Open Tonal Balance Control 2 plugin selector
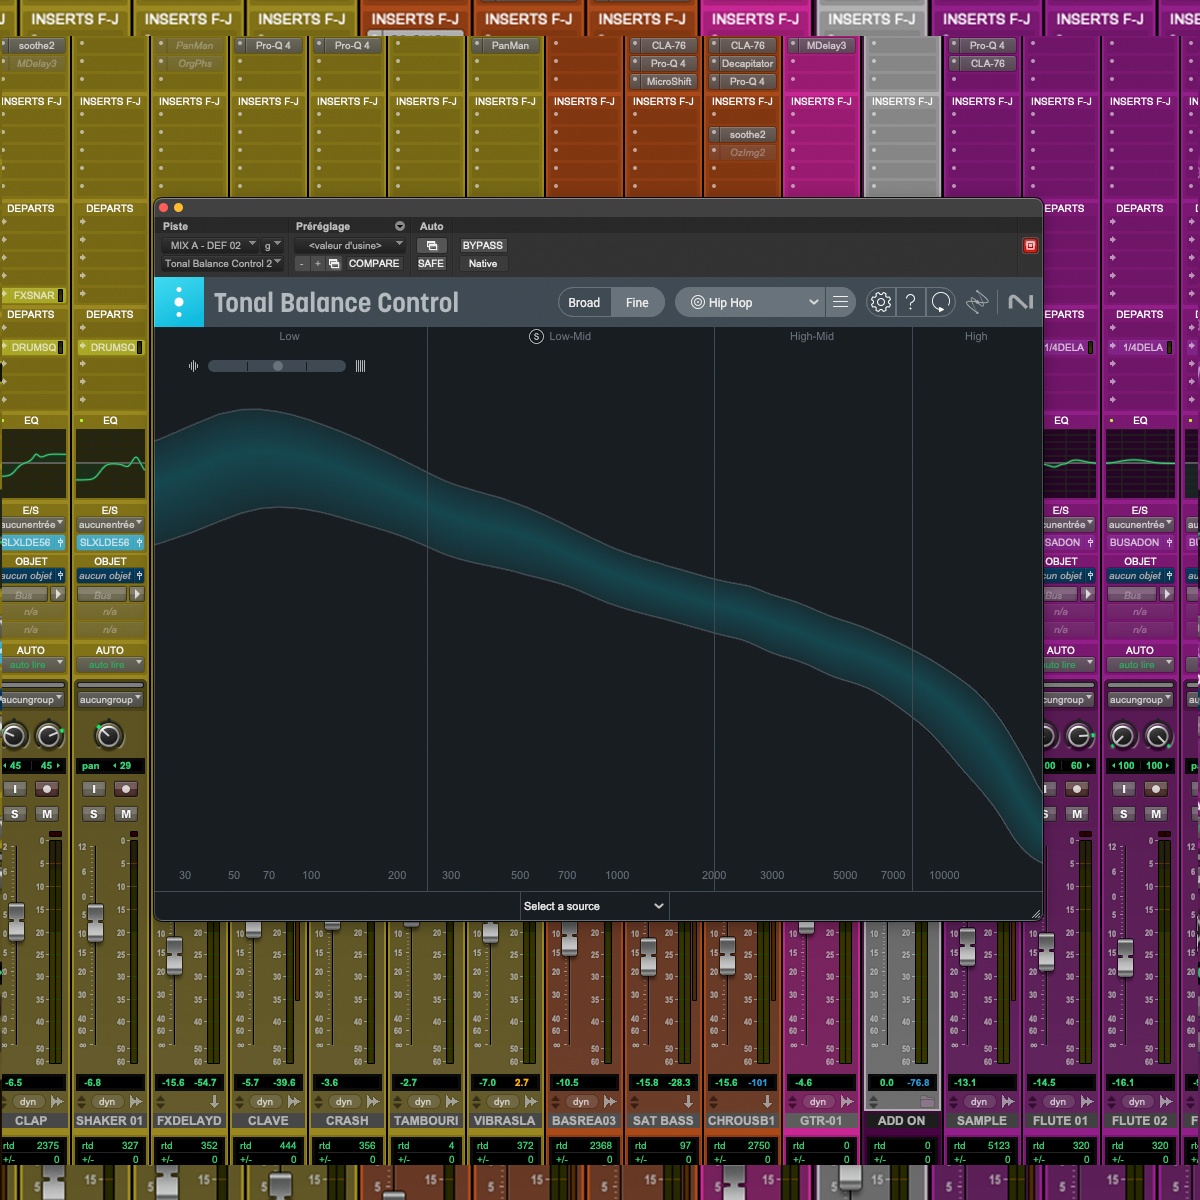Viewport: 1200px width, 1200px height. (223, 264)
